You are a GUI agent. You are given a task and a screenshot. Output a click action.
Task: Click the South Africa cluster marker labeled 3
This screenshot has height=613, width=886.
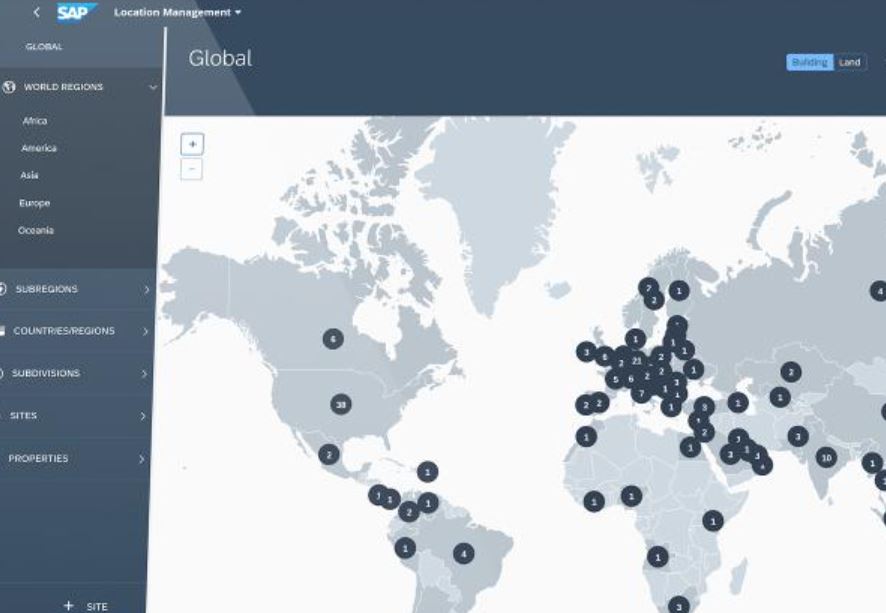[679, 607]
